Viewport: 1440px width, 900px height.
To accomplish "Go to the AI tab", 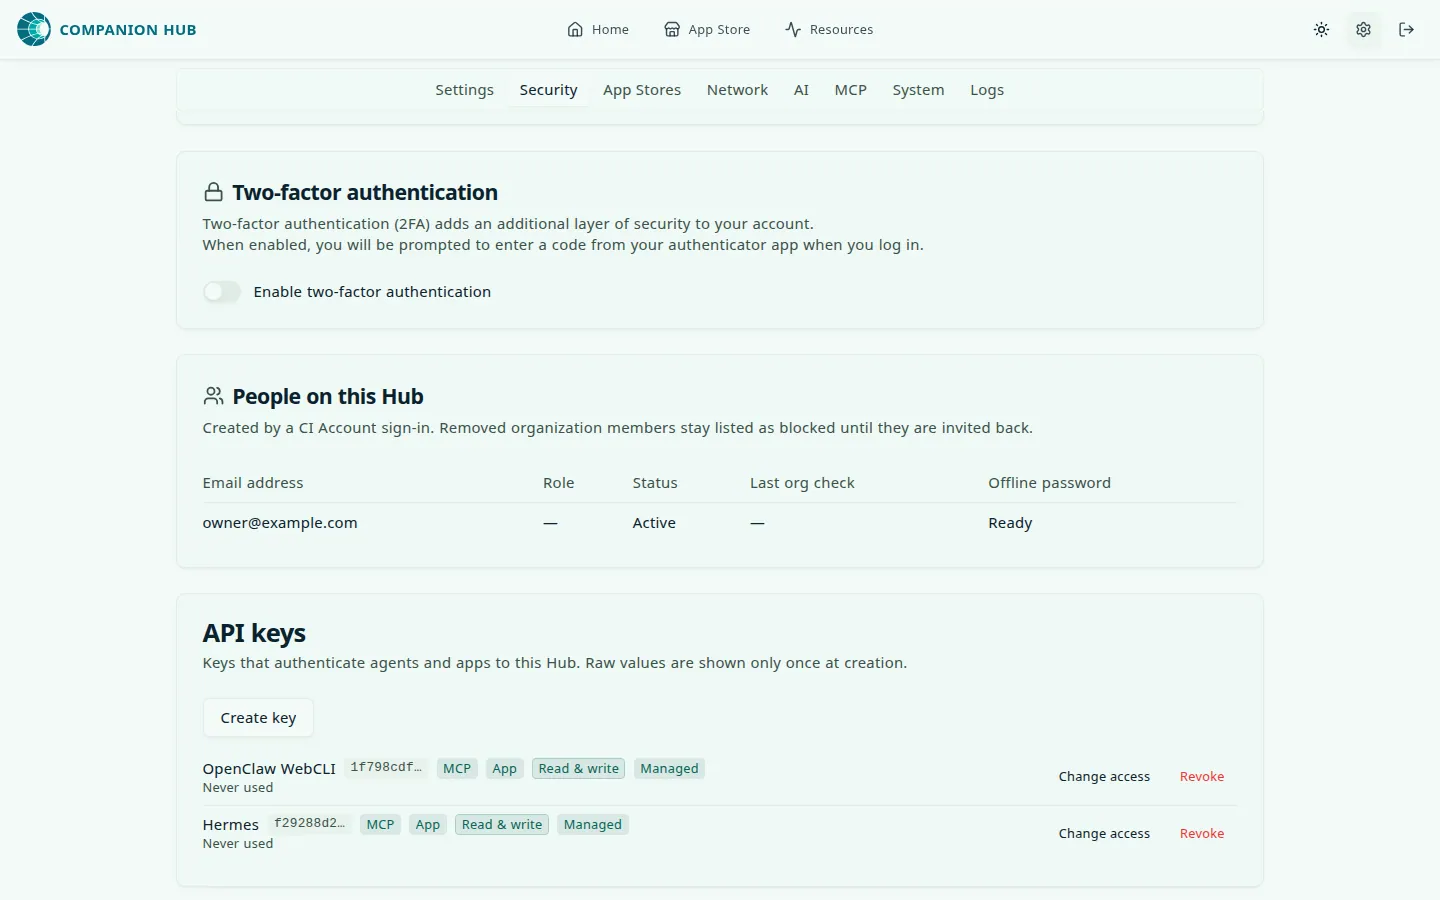I will pyautogui.click(x=801, y=90).
